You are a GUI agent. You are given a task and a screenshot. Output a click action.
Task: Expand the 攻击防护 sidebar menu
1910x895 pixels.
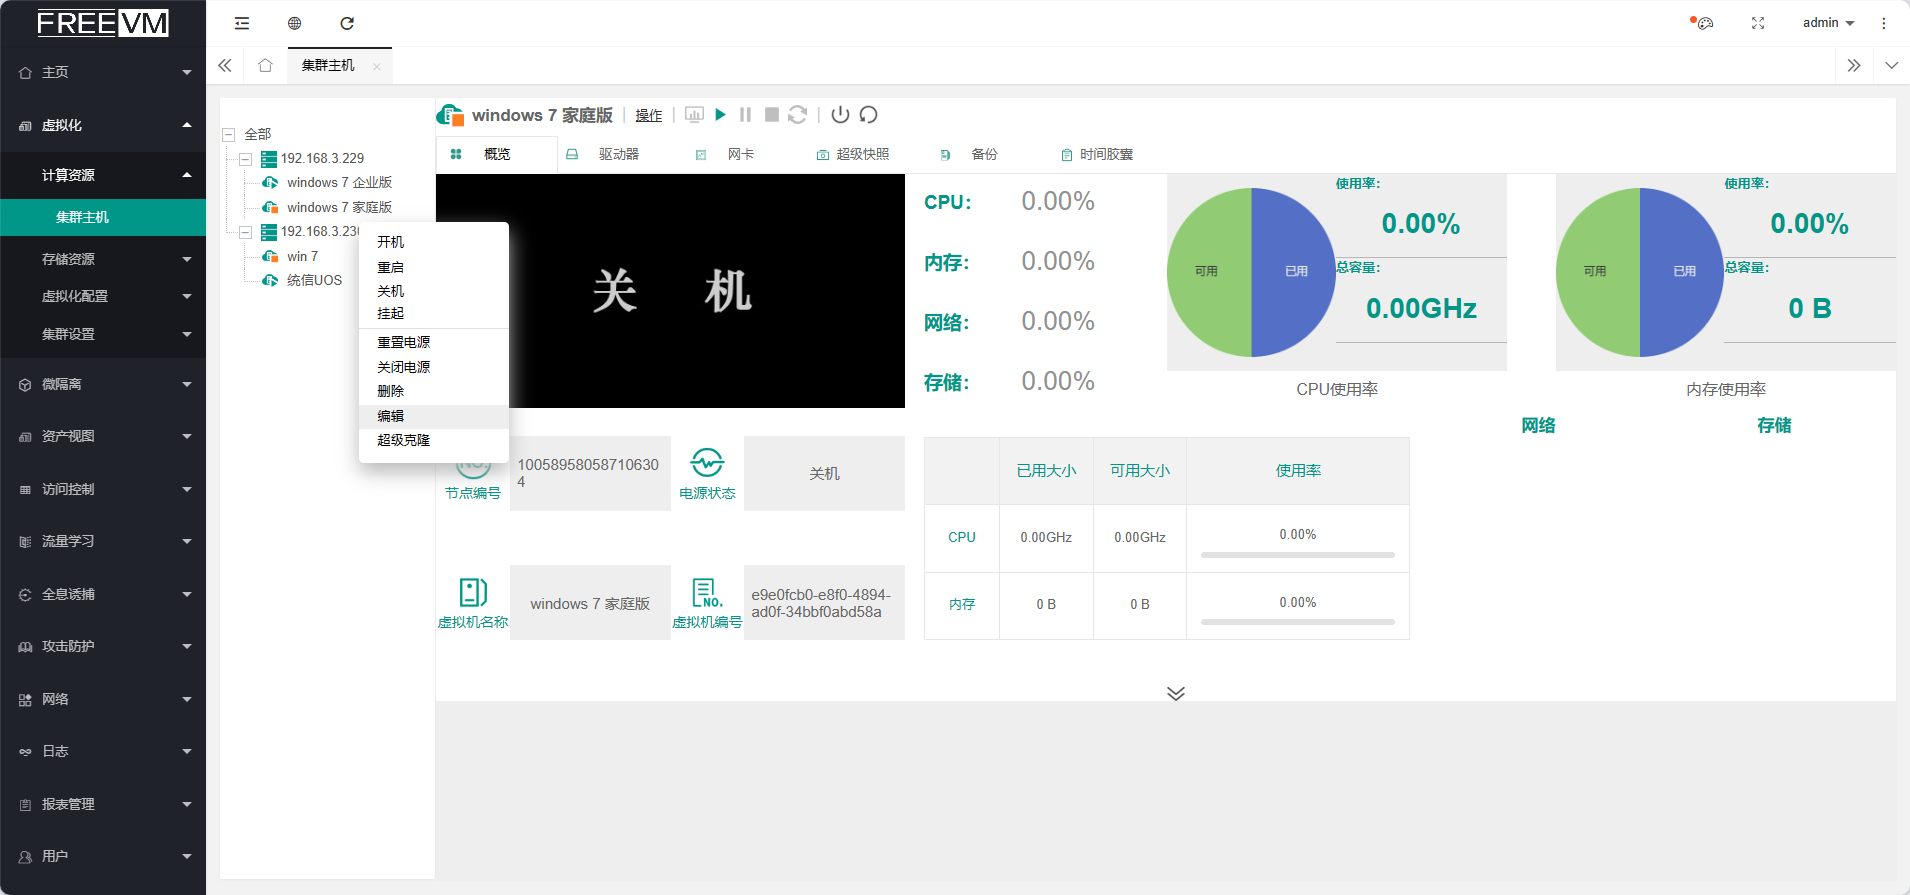pos(103,646)
